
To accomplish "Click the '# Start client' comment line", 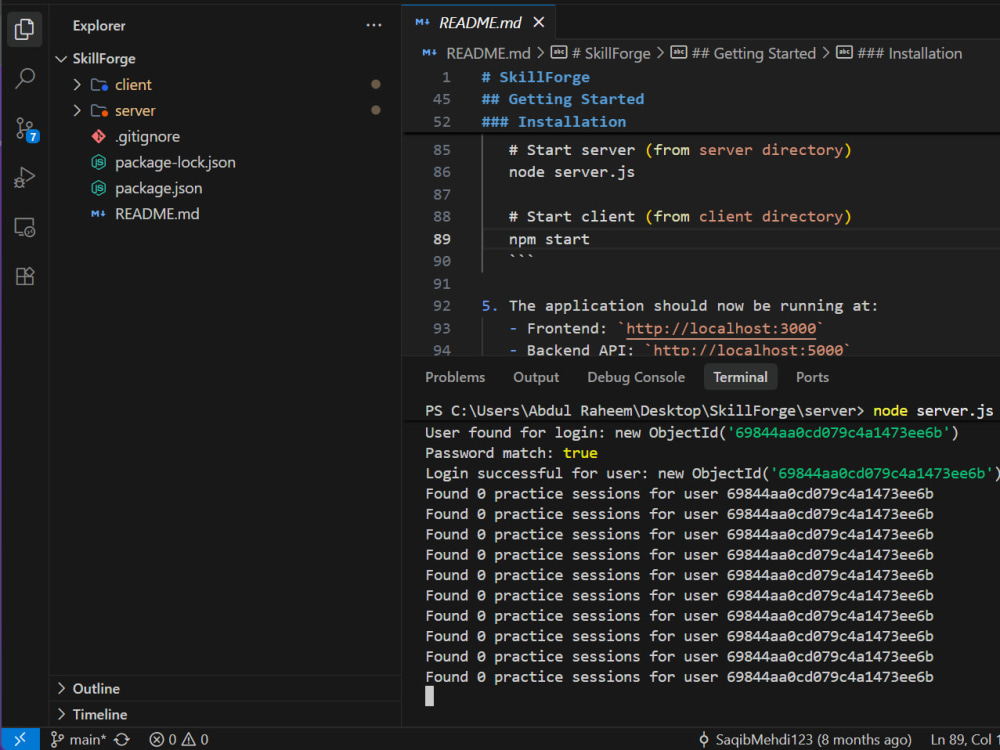I will pos(680,217).
